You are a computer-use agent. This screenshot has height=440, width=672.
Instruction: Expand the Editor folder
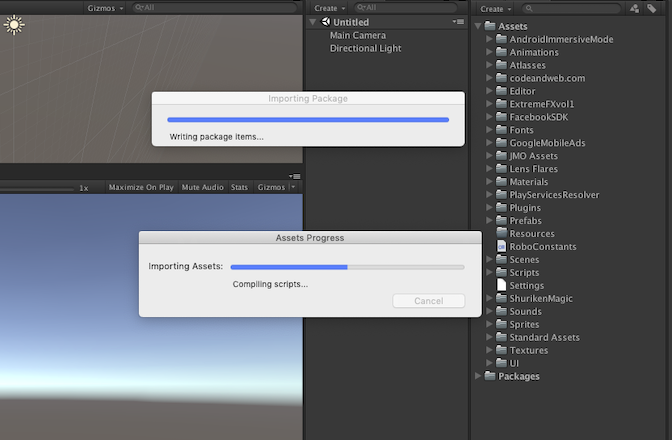pos(489,91)
